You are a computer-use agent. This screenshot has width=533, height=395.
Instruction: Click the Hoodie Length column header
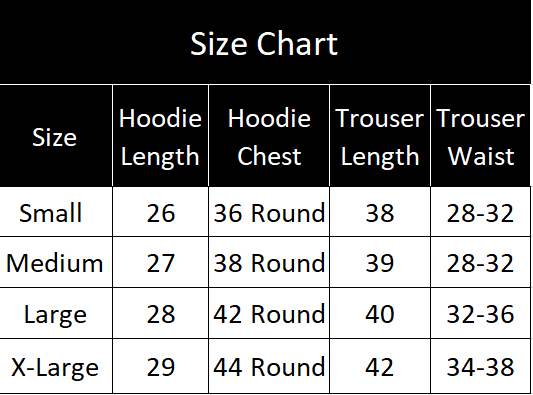coord(160,136)
